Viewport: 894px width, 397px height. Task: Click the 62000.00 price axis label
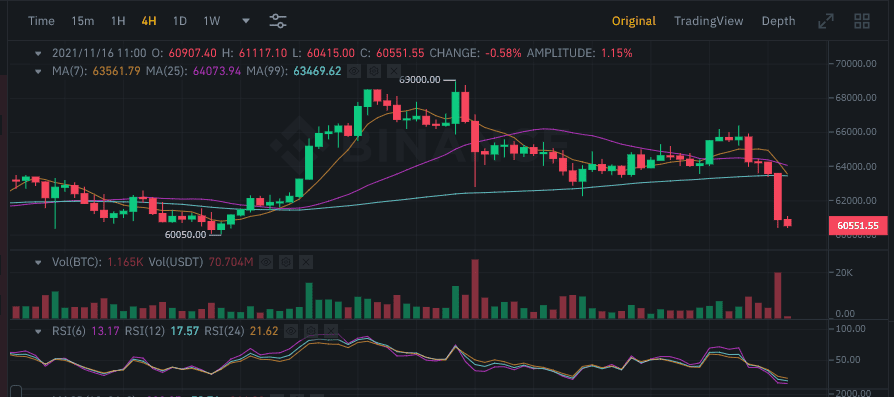857,201
